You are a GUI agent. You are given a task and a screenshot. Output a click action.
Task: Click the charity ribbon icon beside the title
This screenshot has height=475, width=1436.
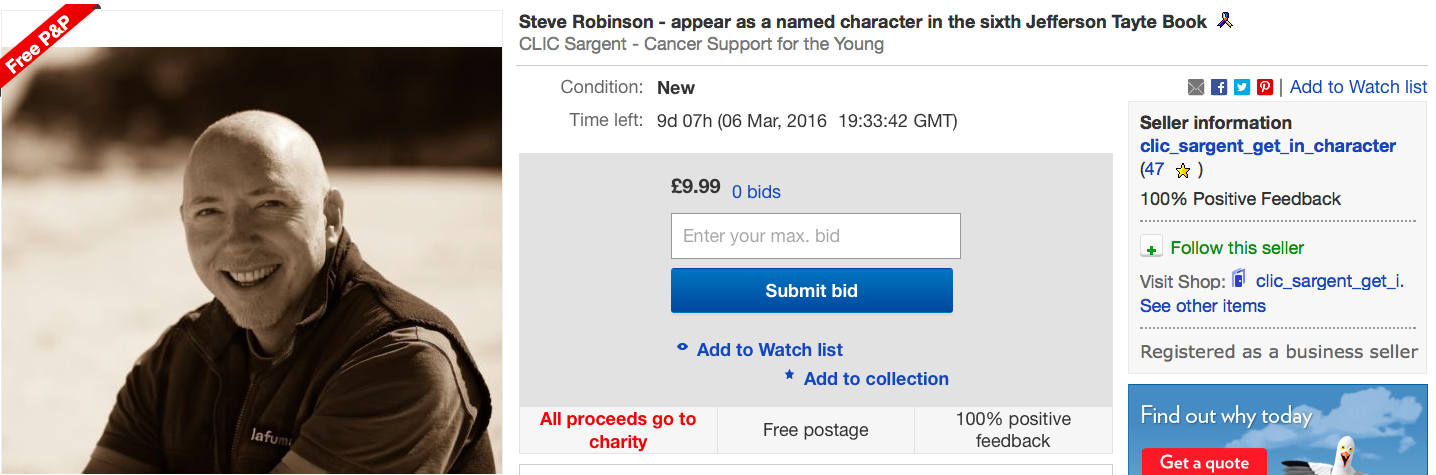point(1224,21)
